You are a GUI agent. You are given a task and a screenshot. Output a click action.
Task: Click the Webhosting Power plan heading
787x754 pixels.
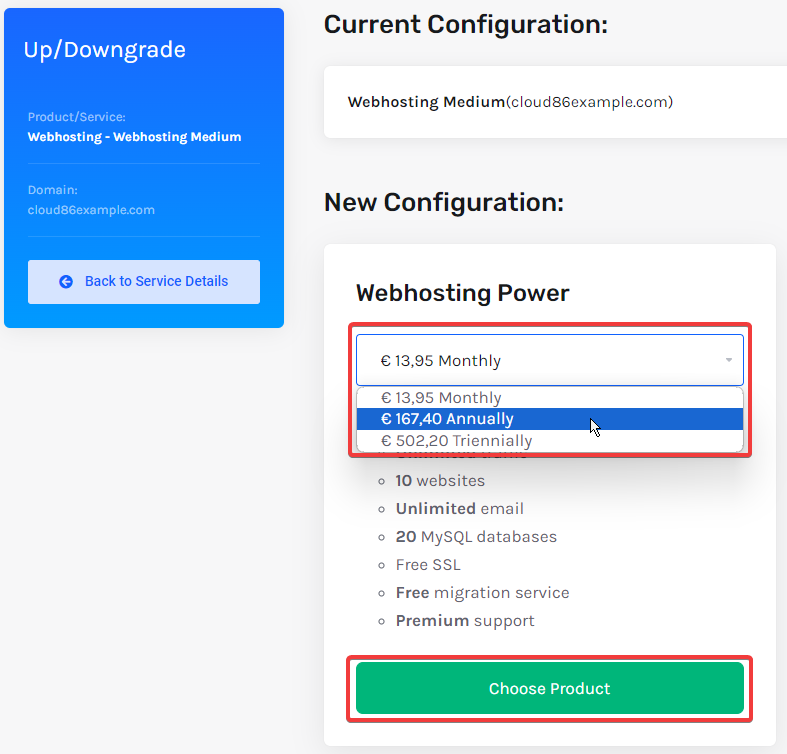coord(462,293)
